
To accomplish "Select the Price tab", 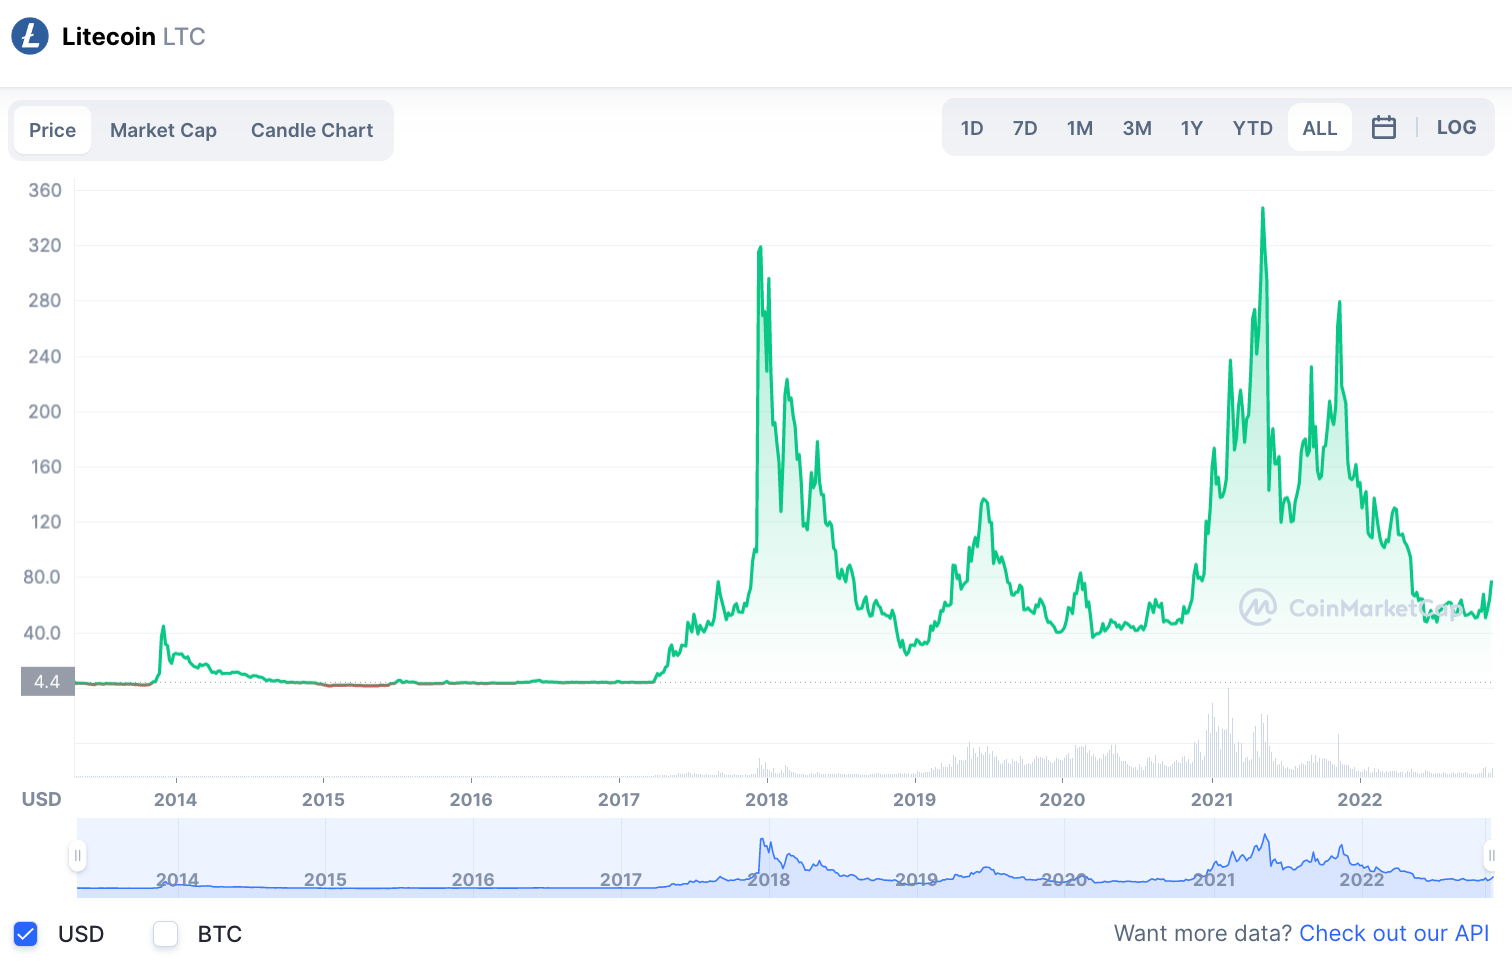I will click(52, 130).
